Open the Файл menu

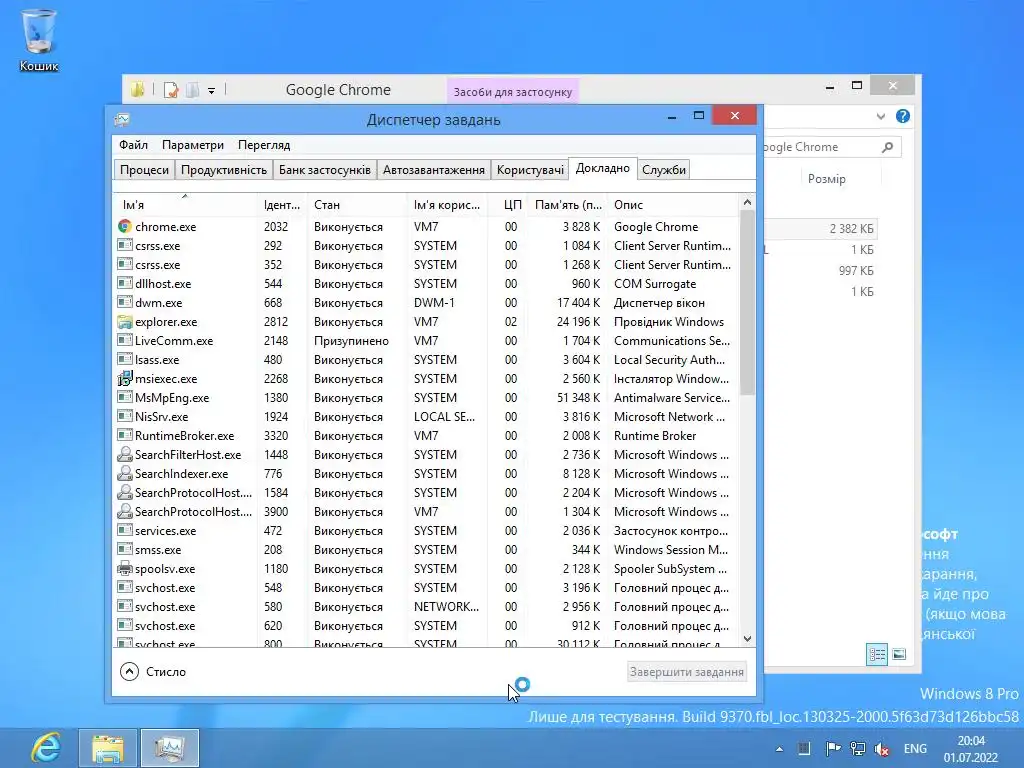pos(133,145)
